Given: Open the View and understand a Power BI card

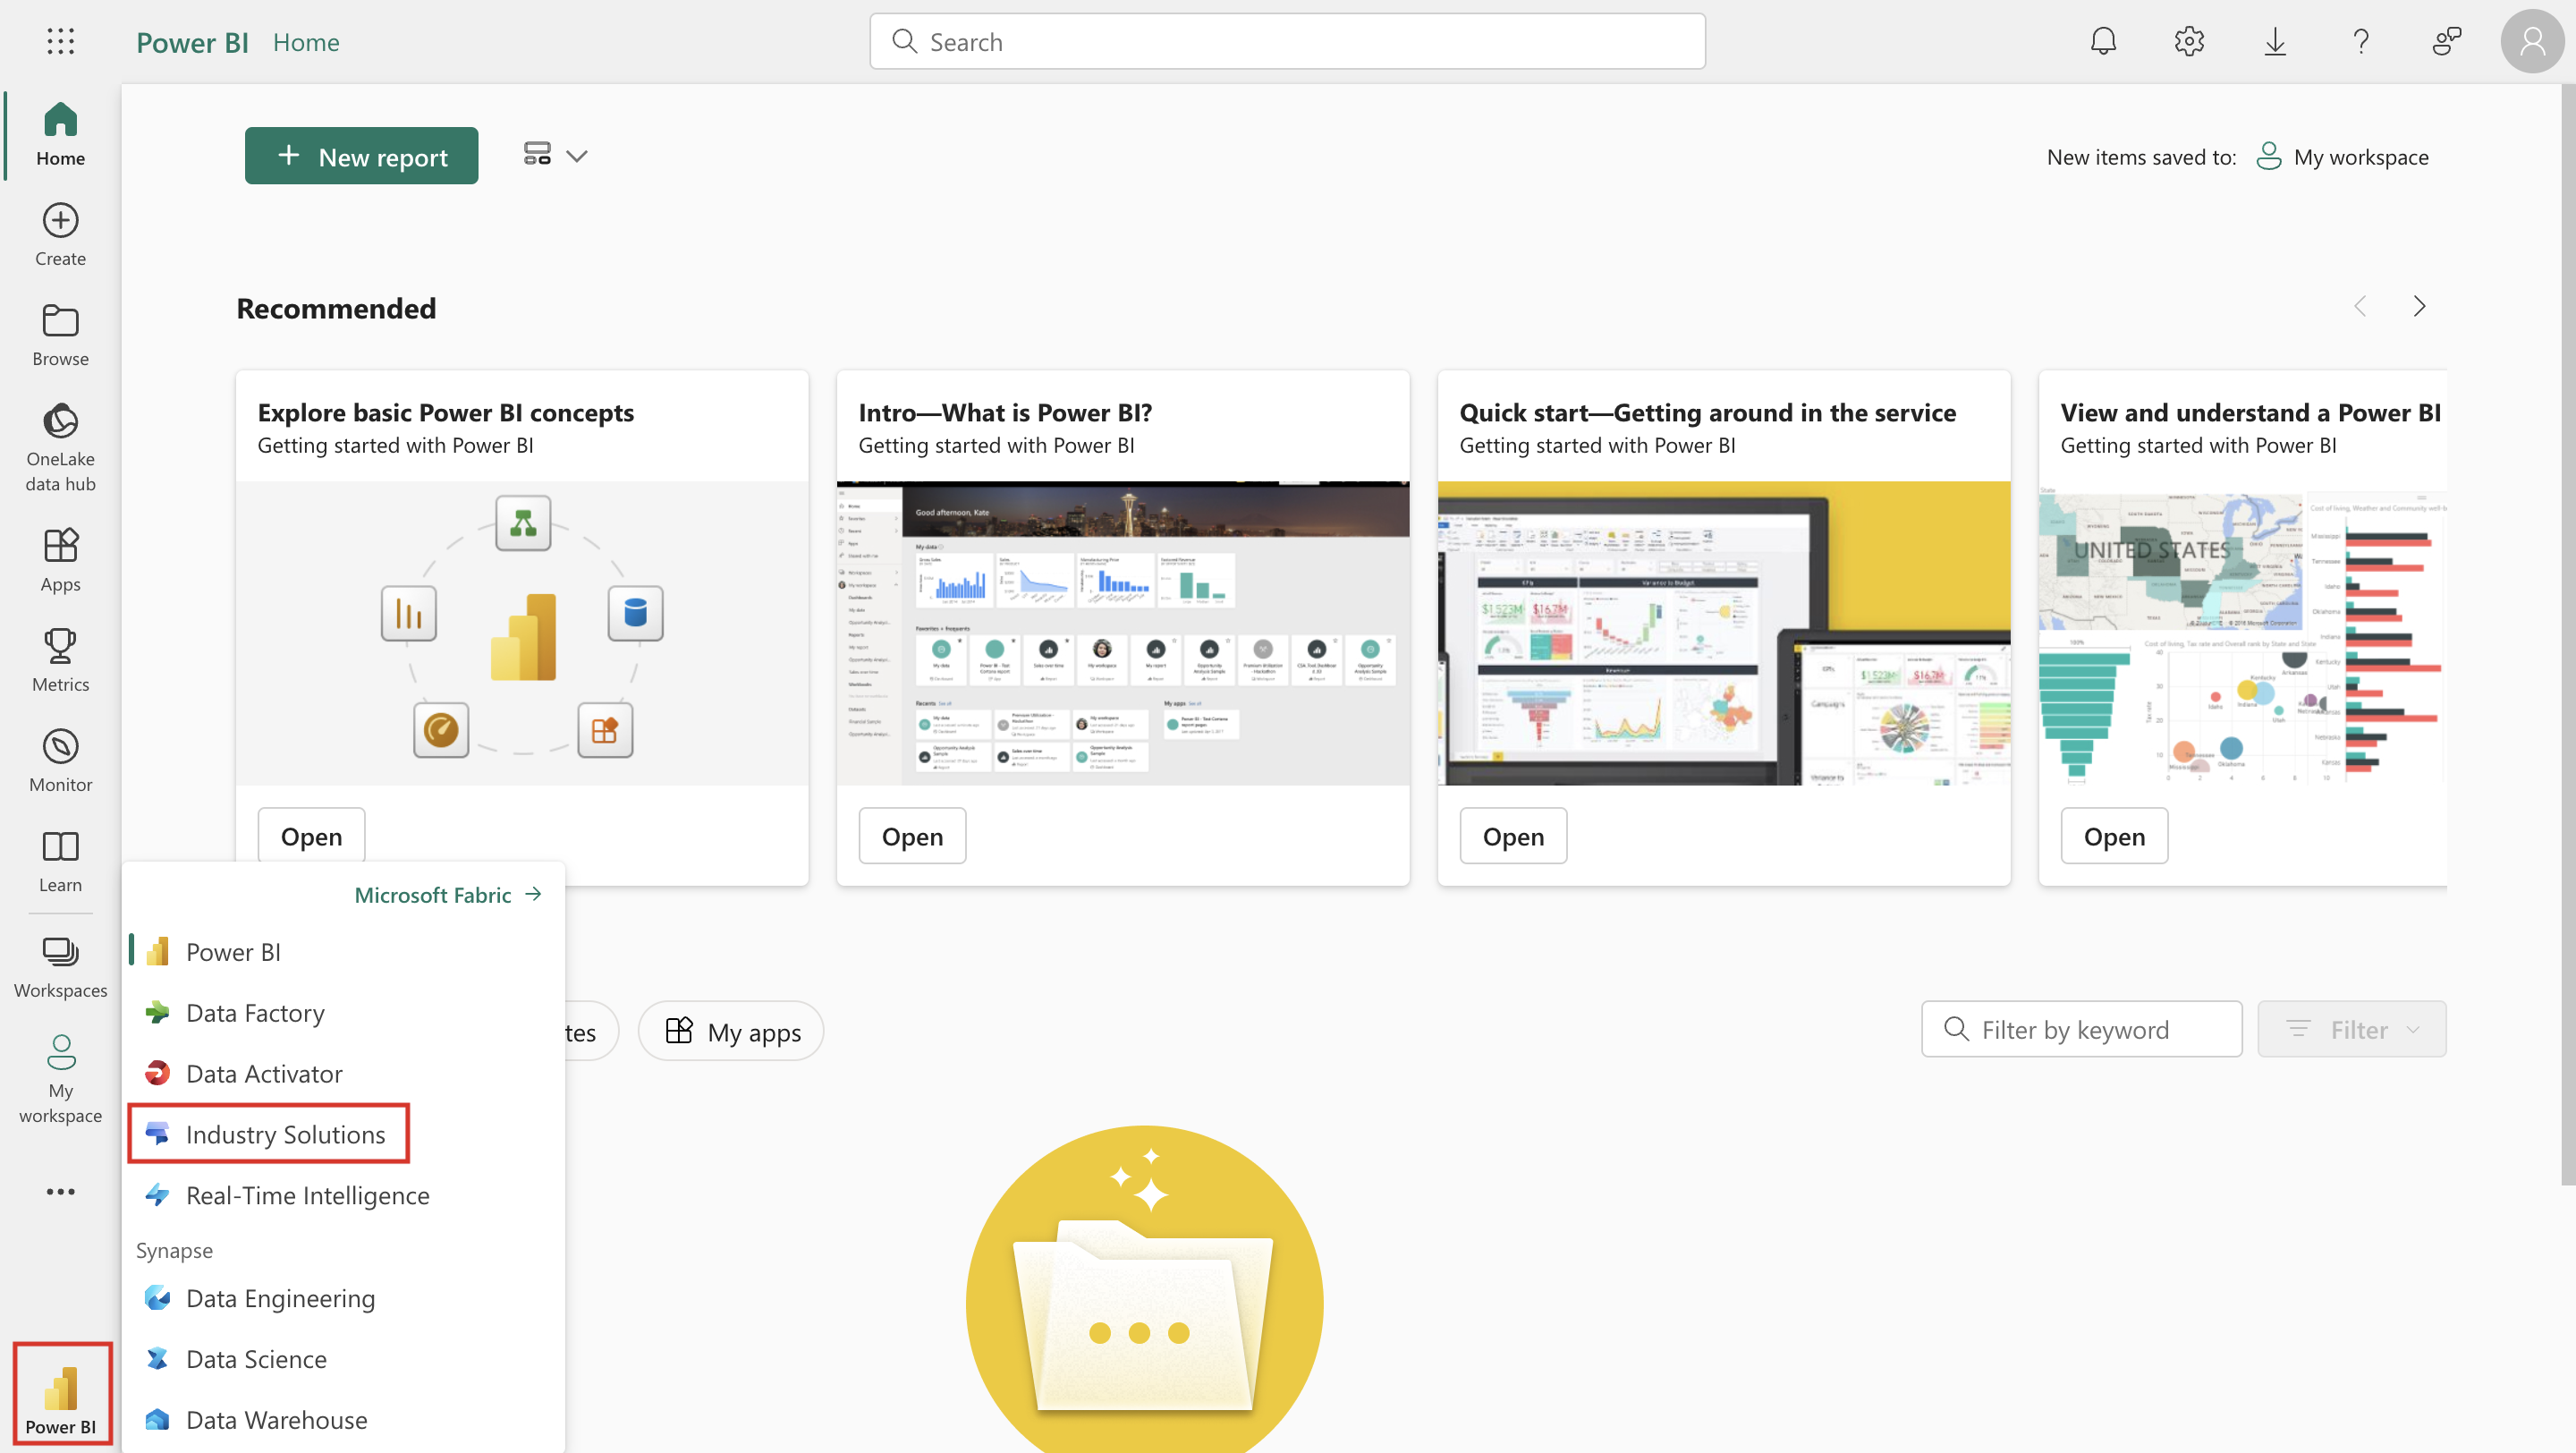Looking at the screenshot, I should coord(2114,835).
